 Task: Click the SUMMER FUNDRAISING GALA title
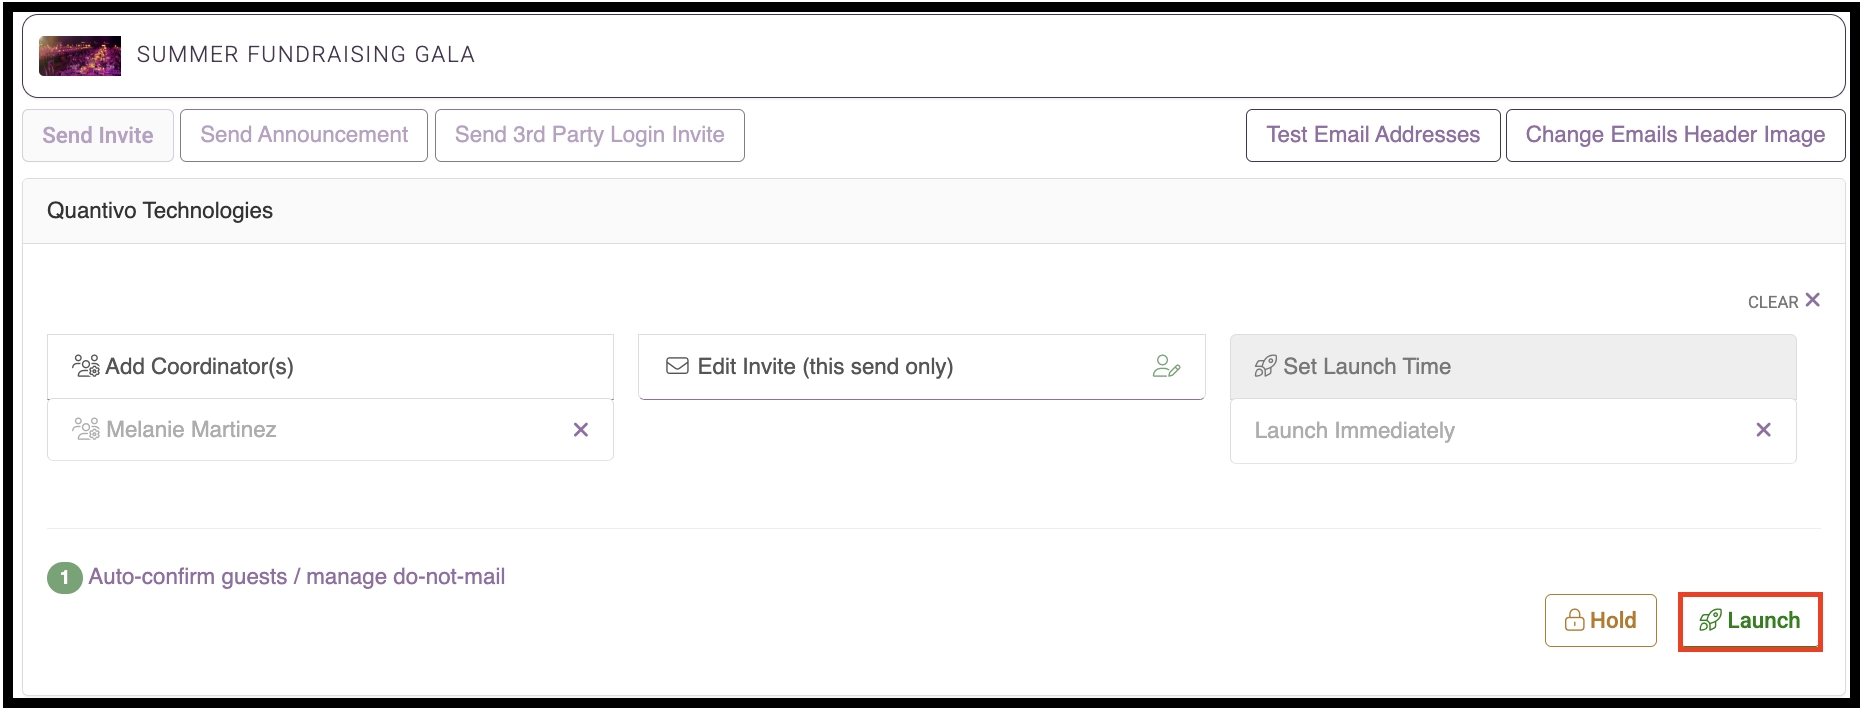306,55
